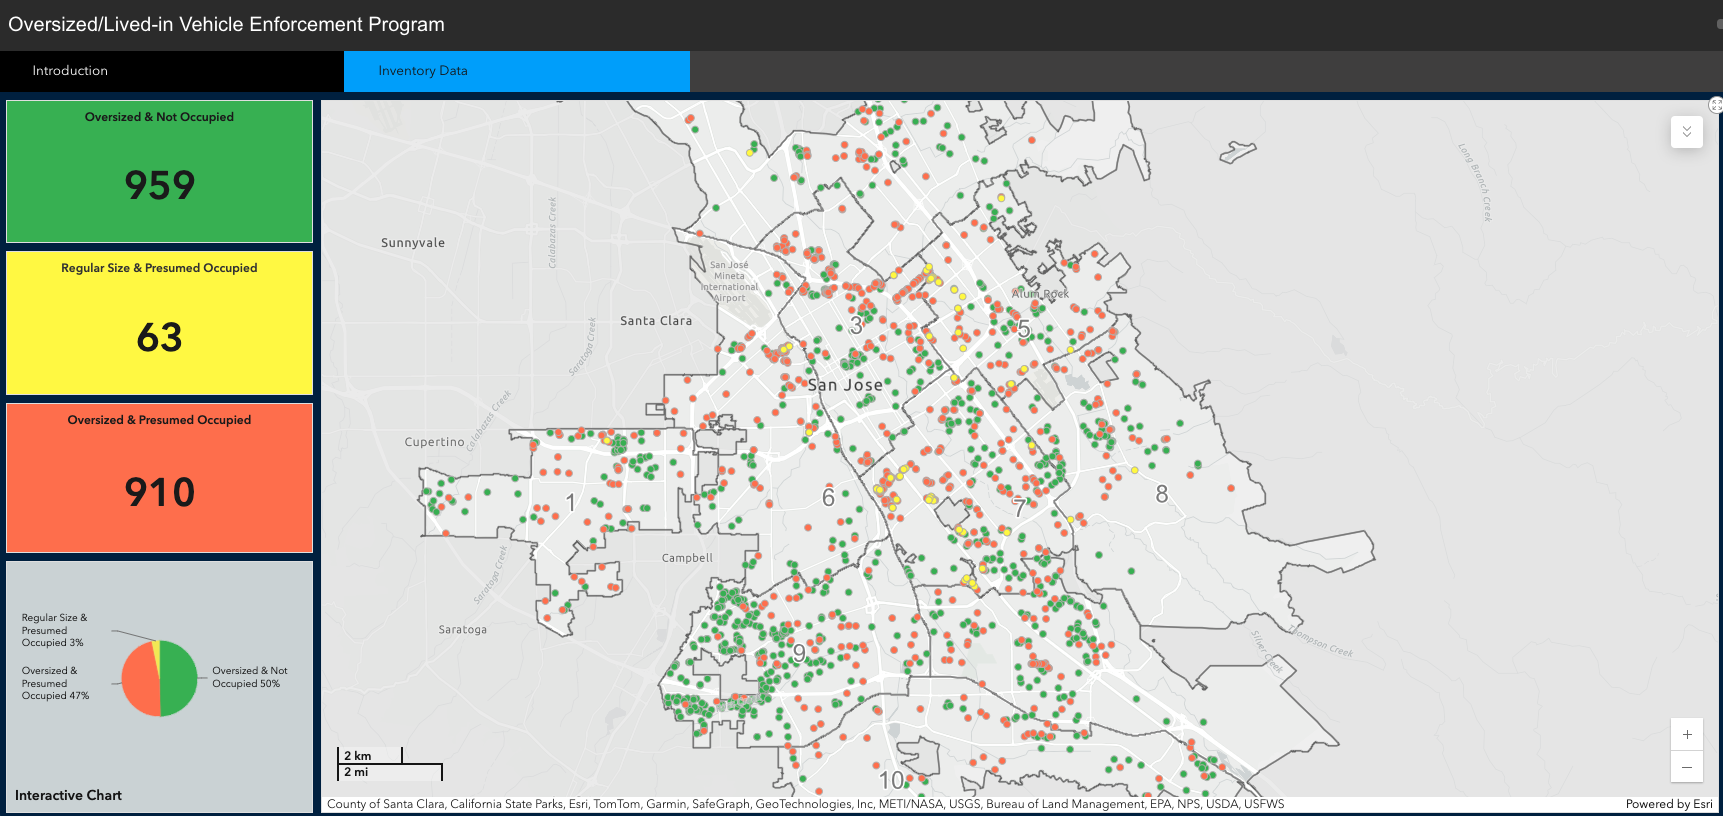Click the map attribution text at bottom

[x=805, y=804]
